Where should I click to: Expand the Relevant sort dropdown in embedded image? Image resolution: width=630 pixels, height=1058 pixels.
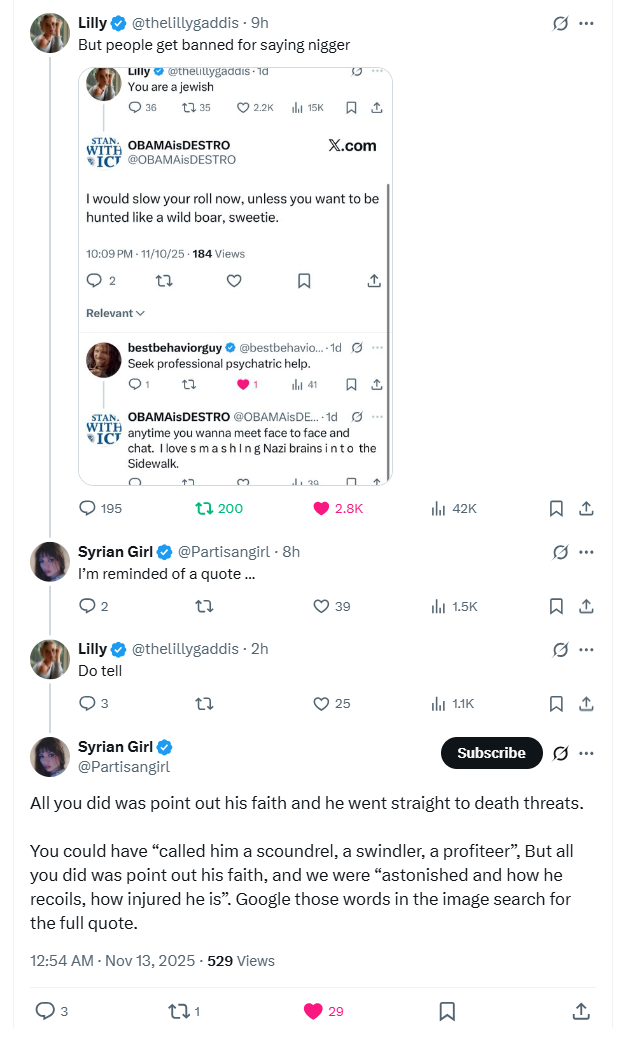pos(115,313)
